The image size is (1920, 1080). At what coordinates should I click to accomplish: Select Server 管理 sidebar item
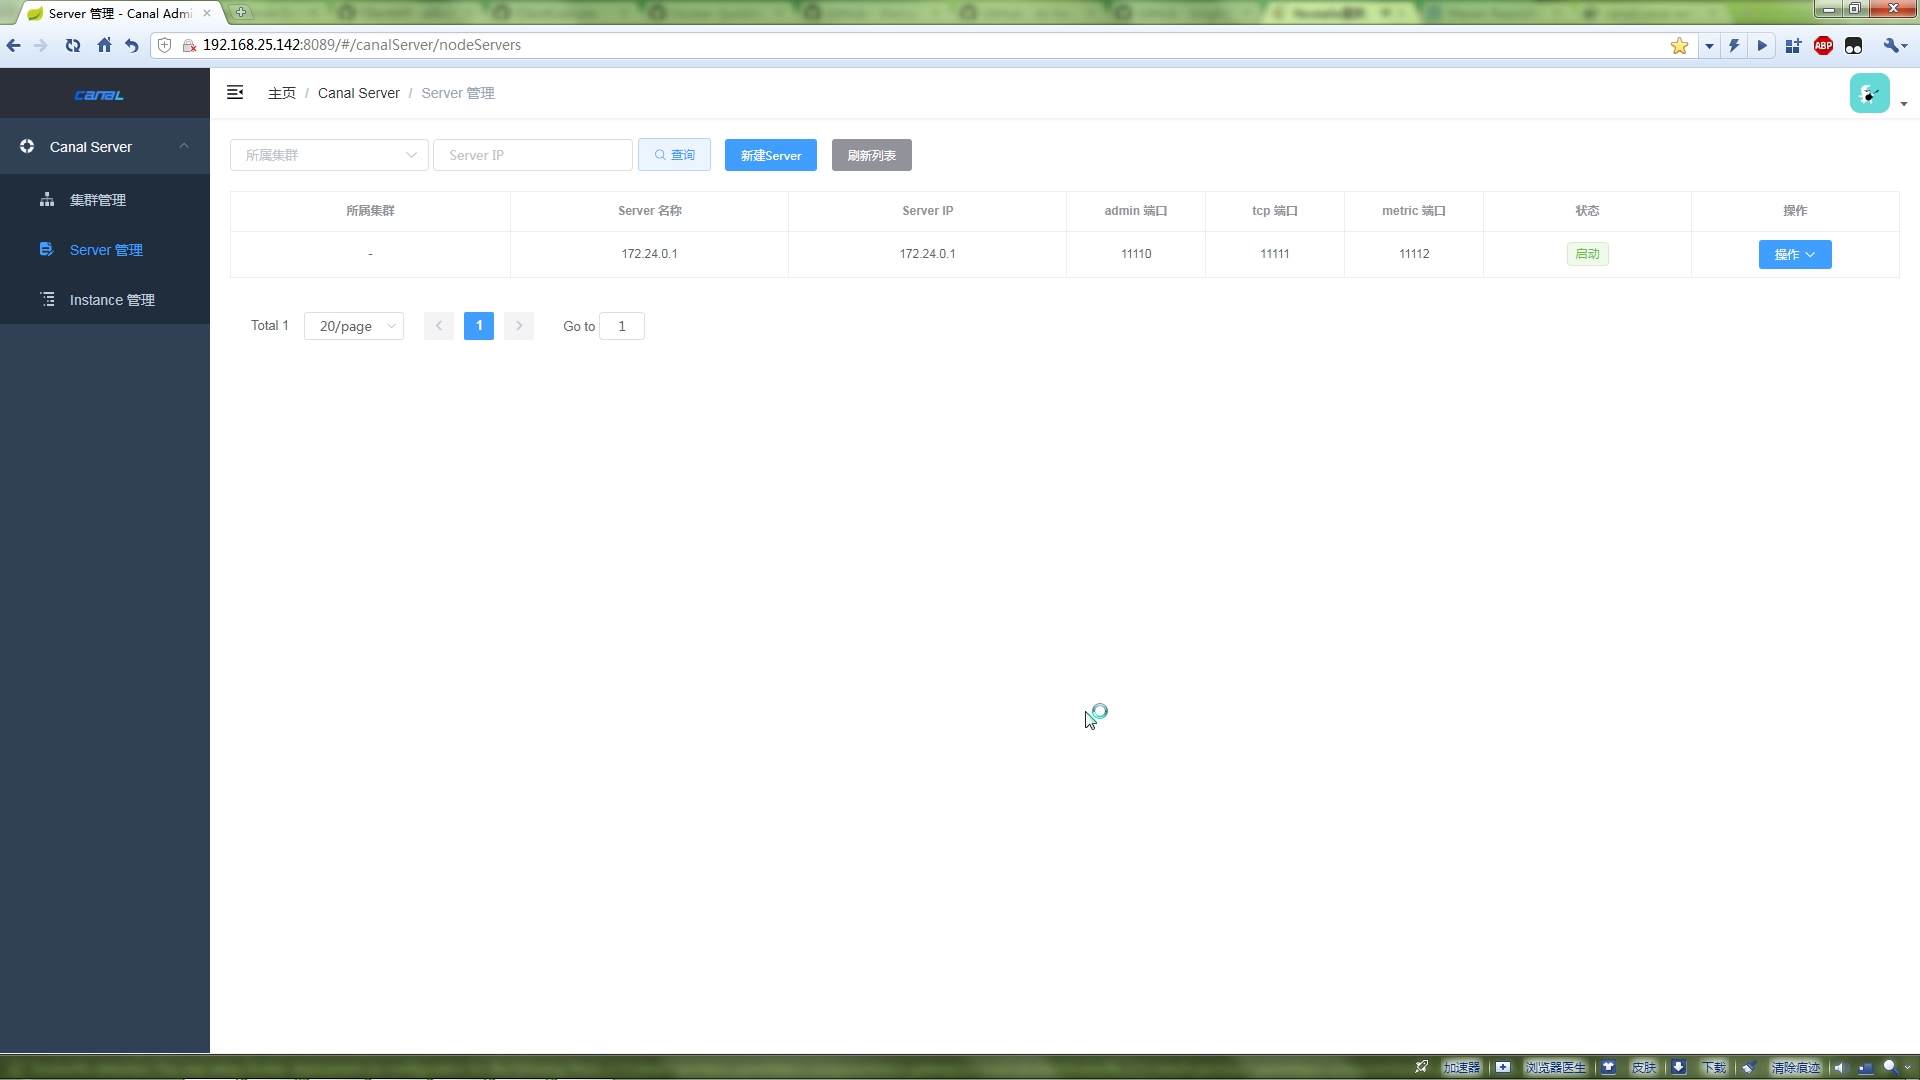coord(106,250)
